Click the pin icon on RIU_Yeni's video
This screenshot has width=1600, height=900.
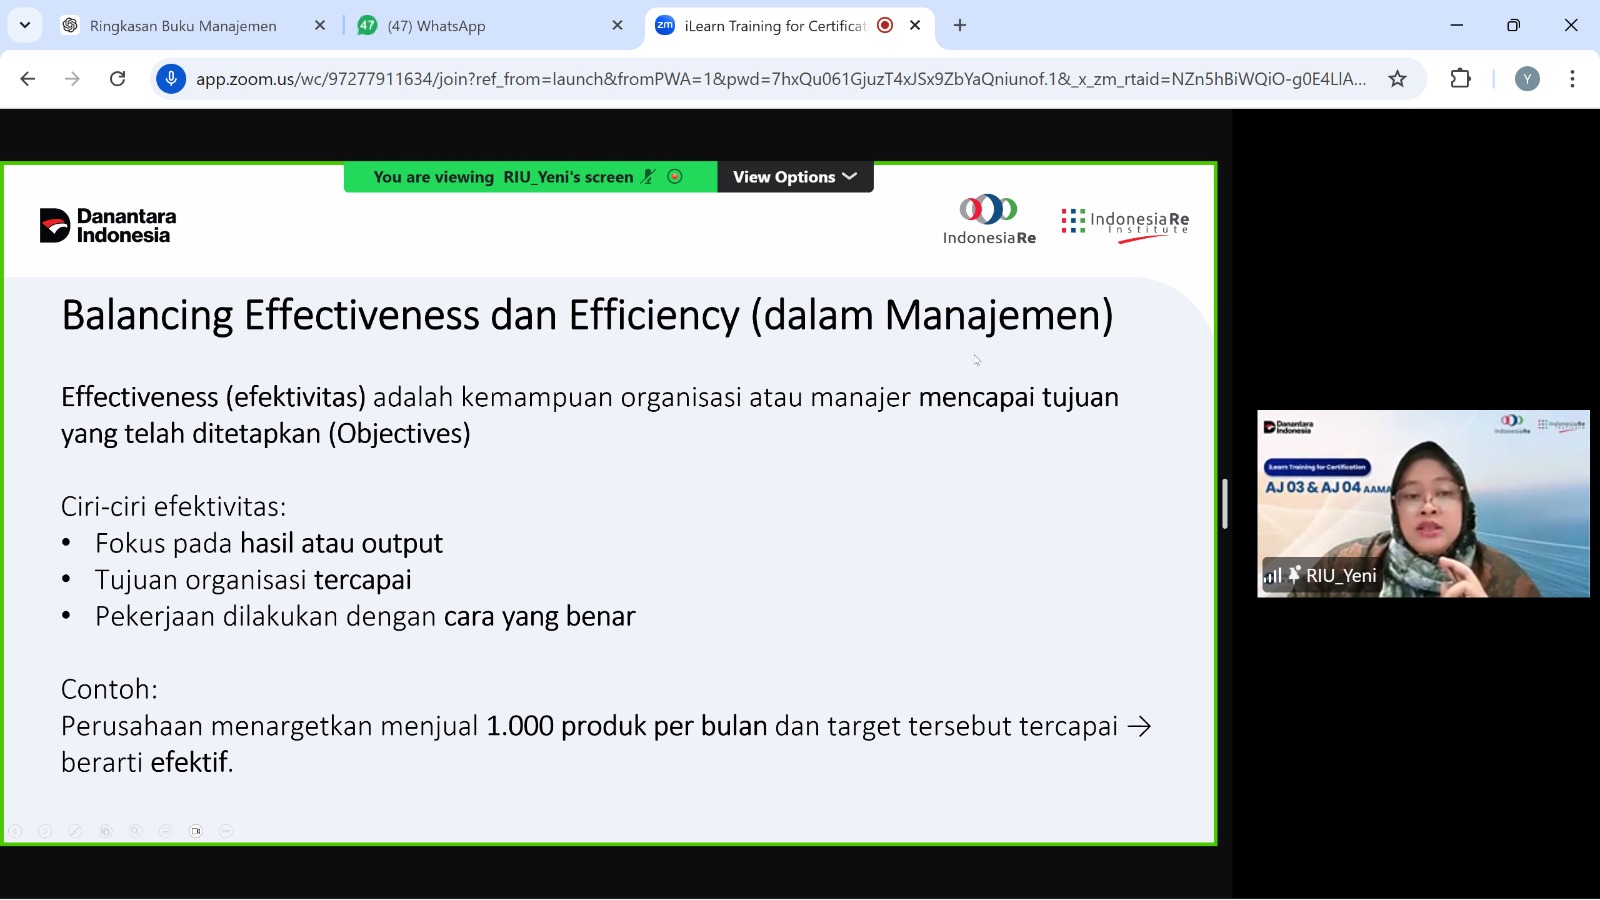click(x=1294, y=575)
